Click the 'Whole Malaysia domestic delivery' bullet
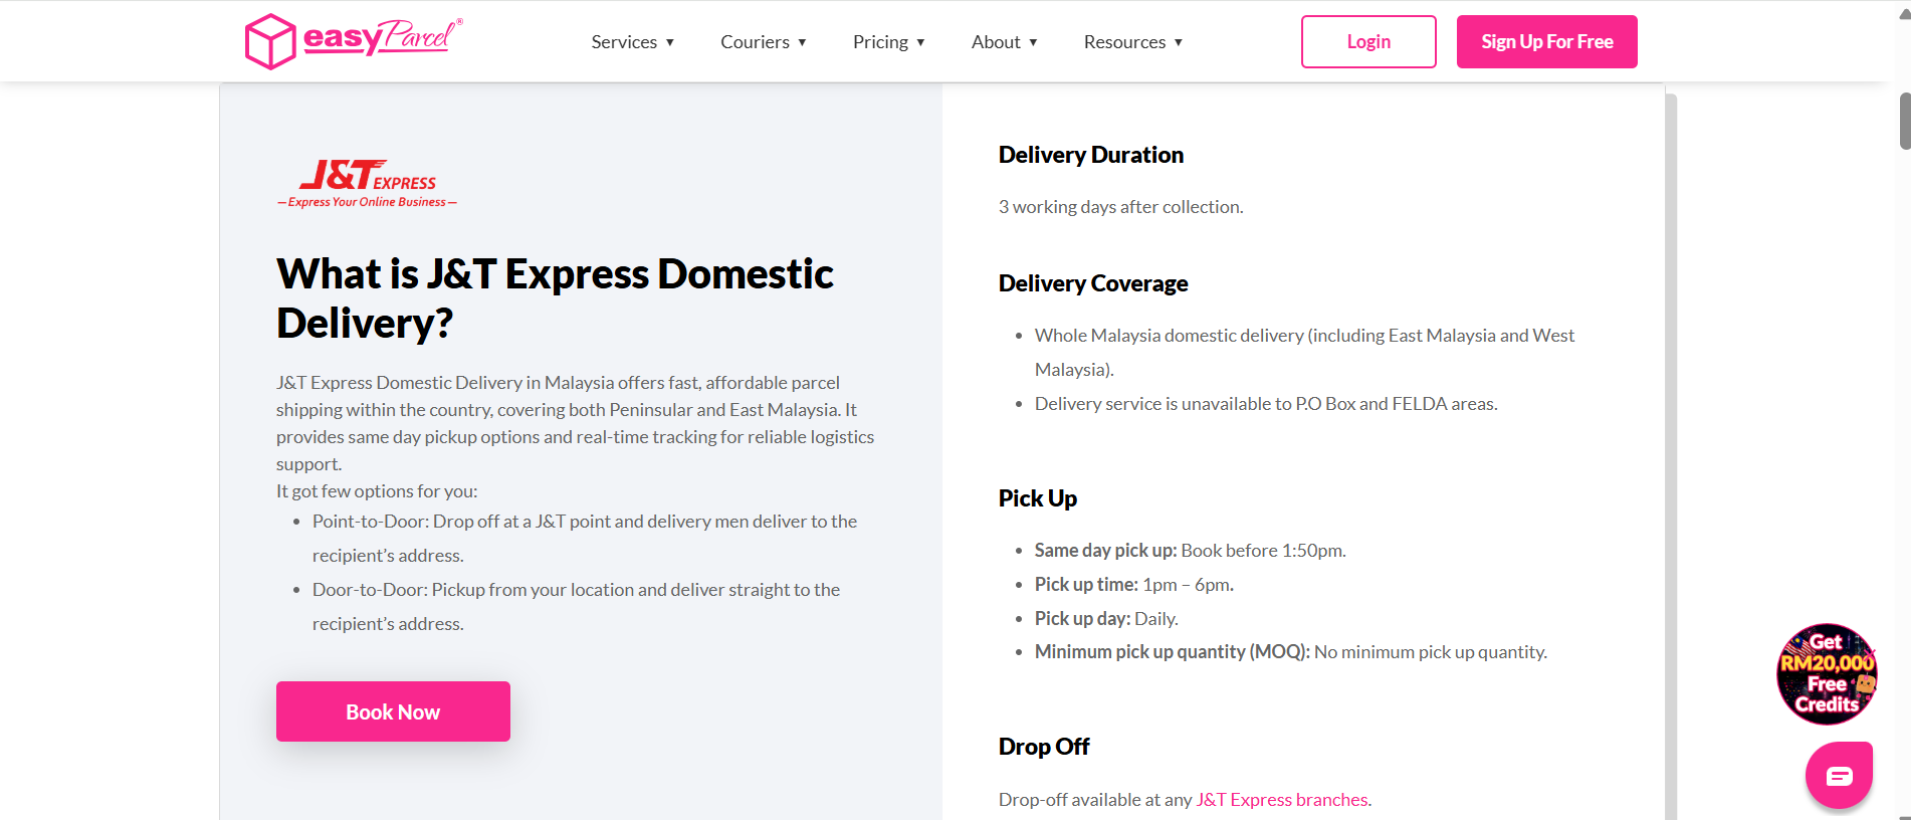Viewport: 1911px width, 820px height. [1304, 352]
